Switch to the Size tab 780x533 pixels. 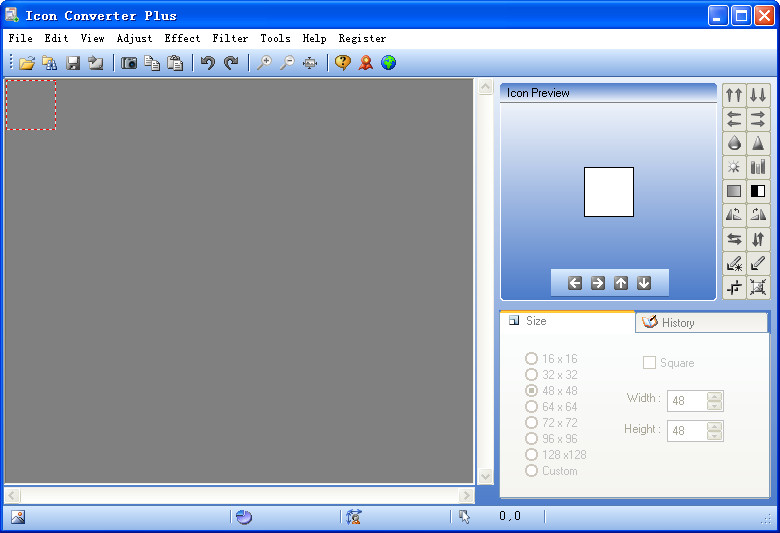[x=567, y=321]
